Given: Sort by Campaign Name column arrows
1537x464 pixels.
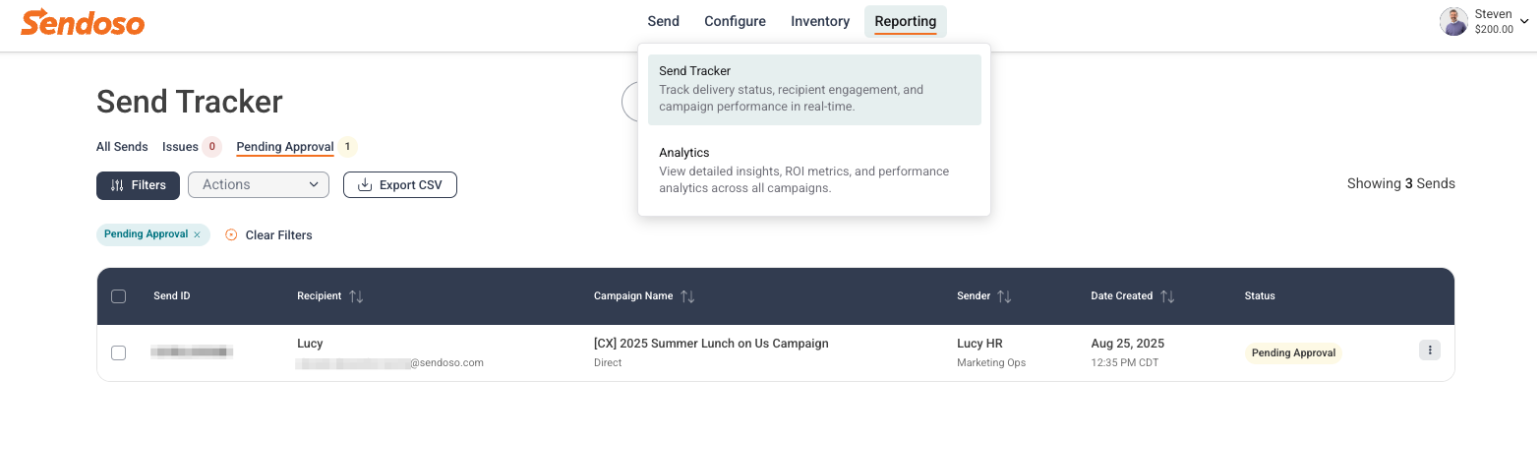Looking at the screenshot, I should pos(687,296).
